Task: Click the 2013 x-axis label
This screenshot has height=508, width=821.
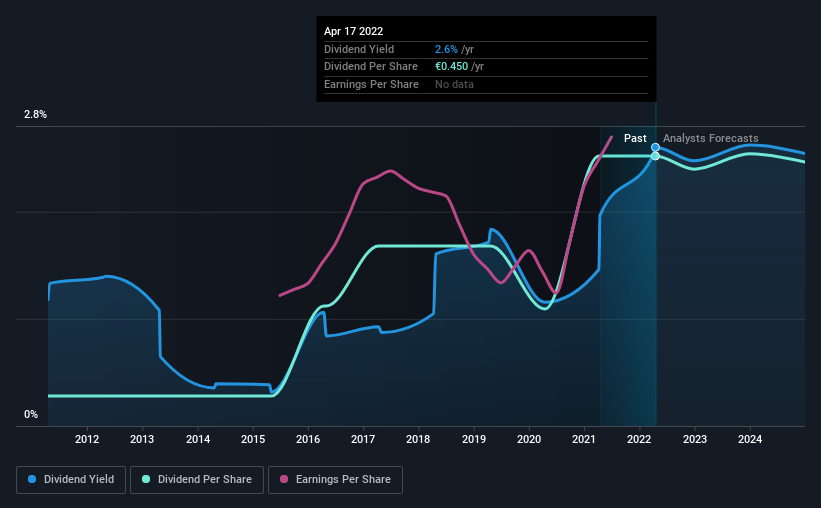Action: click(x=142, y=439)
